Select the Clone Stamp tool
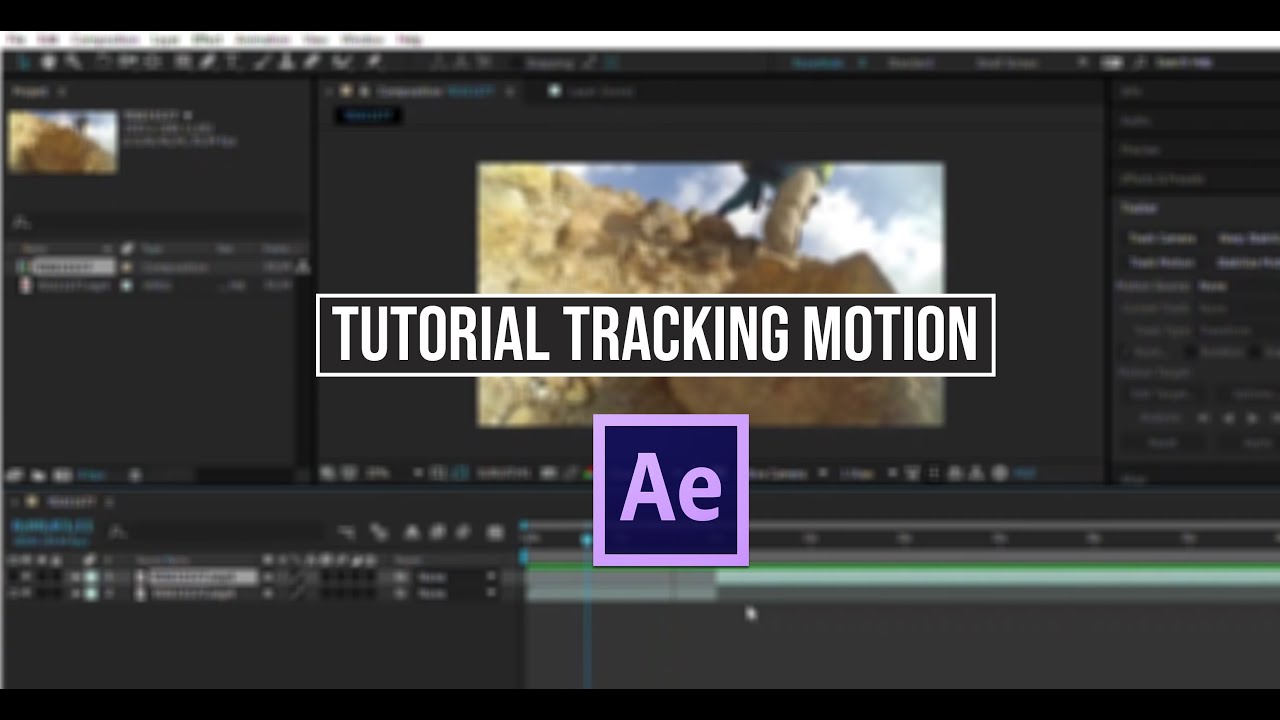Viewport: 1280px width, 720px height. coord(285,62)
